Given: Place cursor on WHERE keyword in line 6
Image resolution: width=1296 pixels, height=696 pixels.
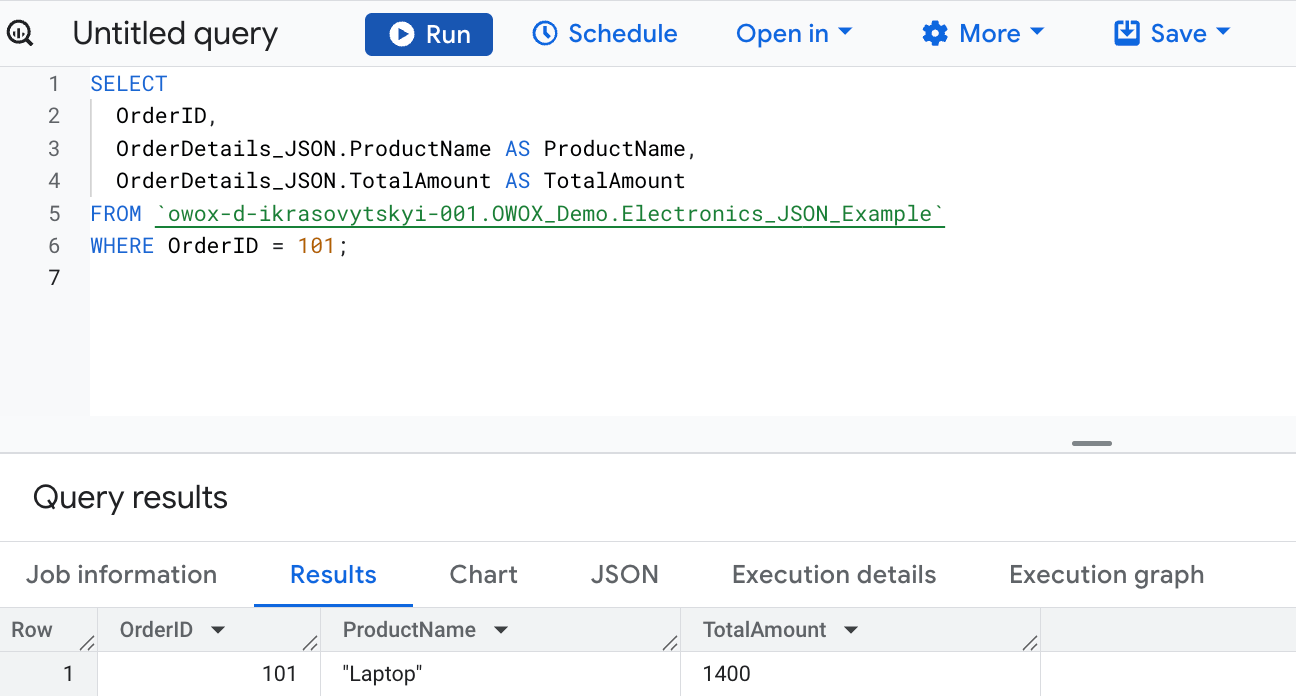Looking at the screenshot, I should [x=122, y=246].
